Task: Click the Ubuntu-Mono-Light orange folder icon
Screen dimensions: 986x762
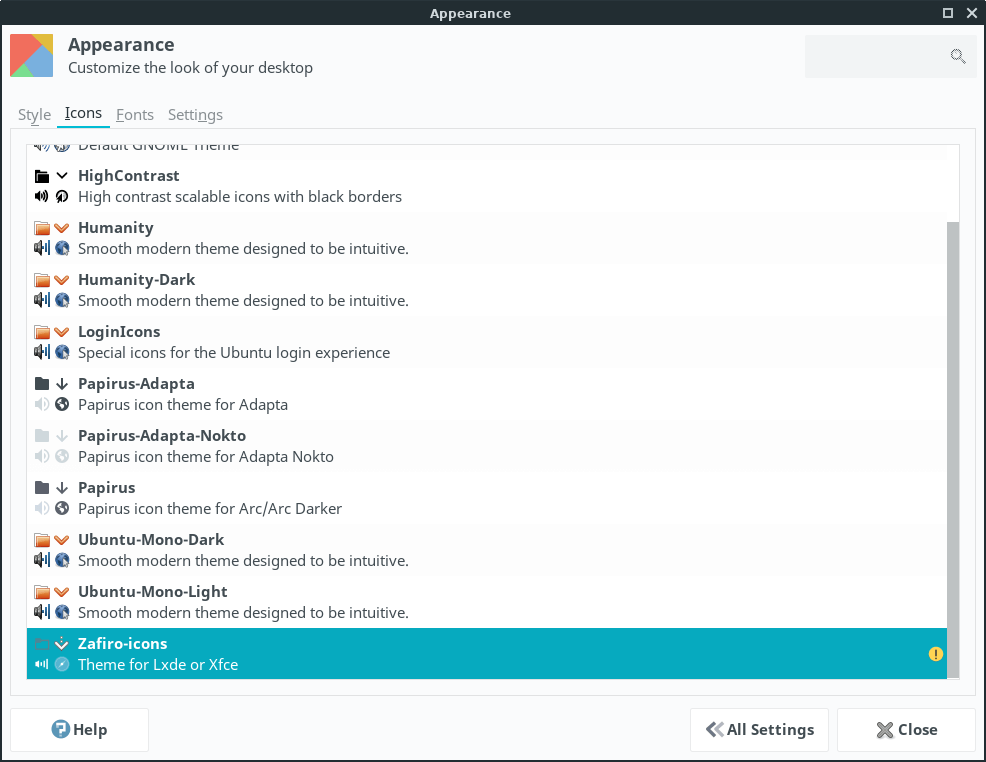Action: coord(42,592)
